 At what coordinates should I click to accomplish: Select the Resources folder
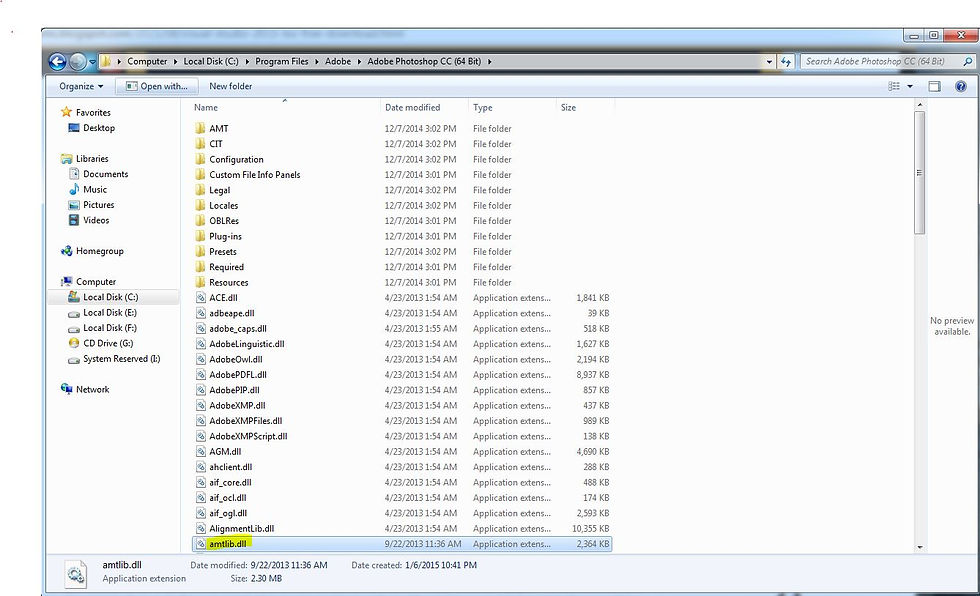(x=228, y=282)
